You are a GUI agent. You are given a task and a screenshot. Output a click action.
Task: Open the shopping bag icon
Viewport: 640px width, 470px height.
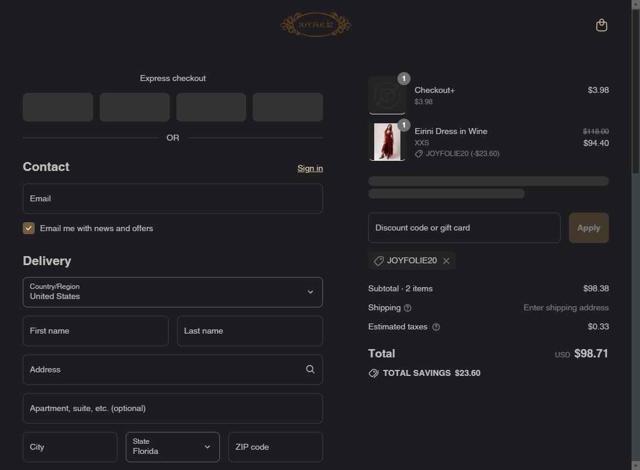click(x=601, y=25)
